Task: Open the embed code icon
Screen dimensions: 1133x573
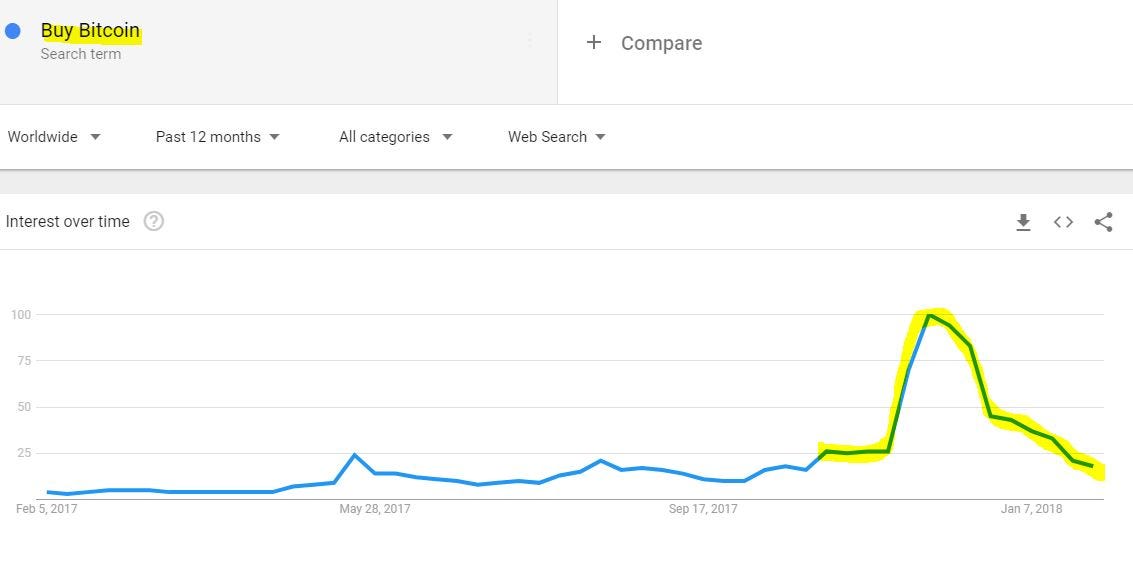Action: tap(1063, 222)
